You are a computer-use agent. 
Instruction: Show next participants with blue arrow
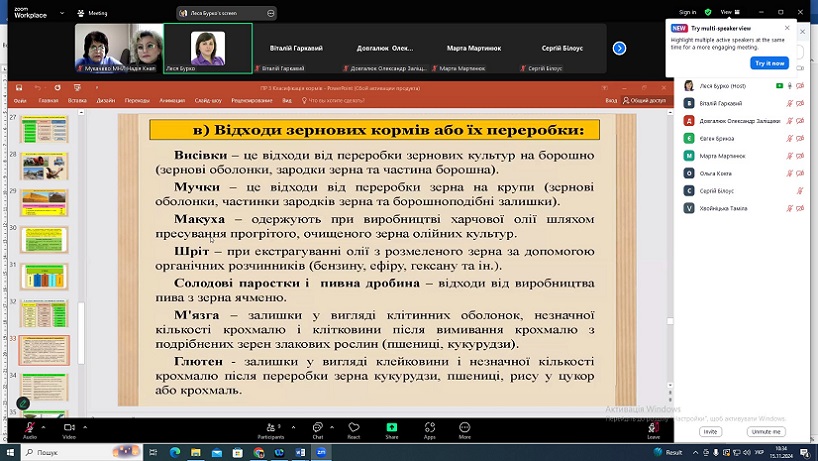[619, 48]
